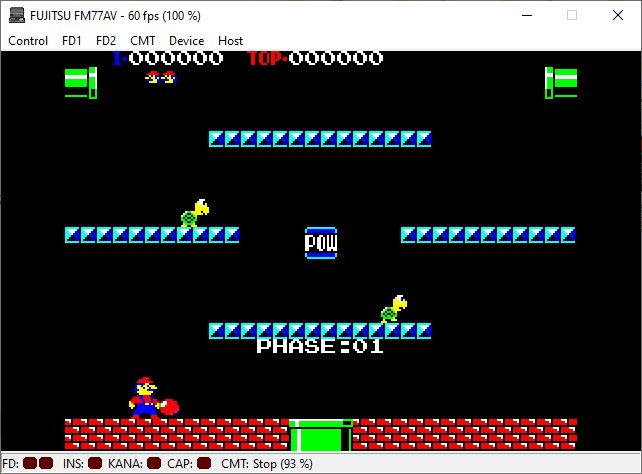Click the top center blue platform
This screenshot has height=474, width=642.
320,139
